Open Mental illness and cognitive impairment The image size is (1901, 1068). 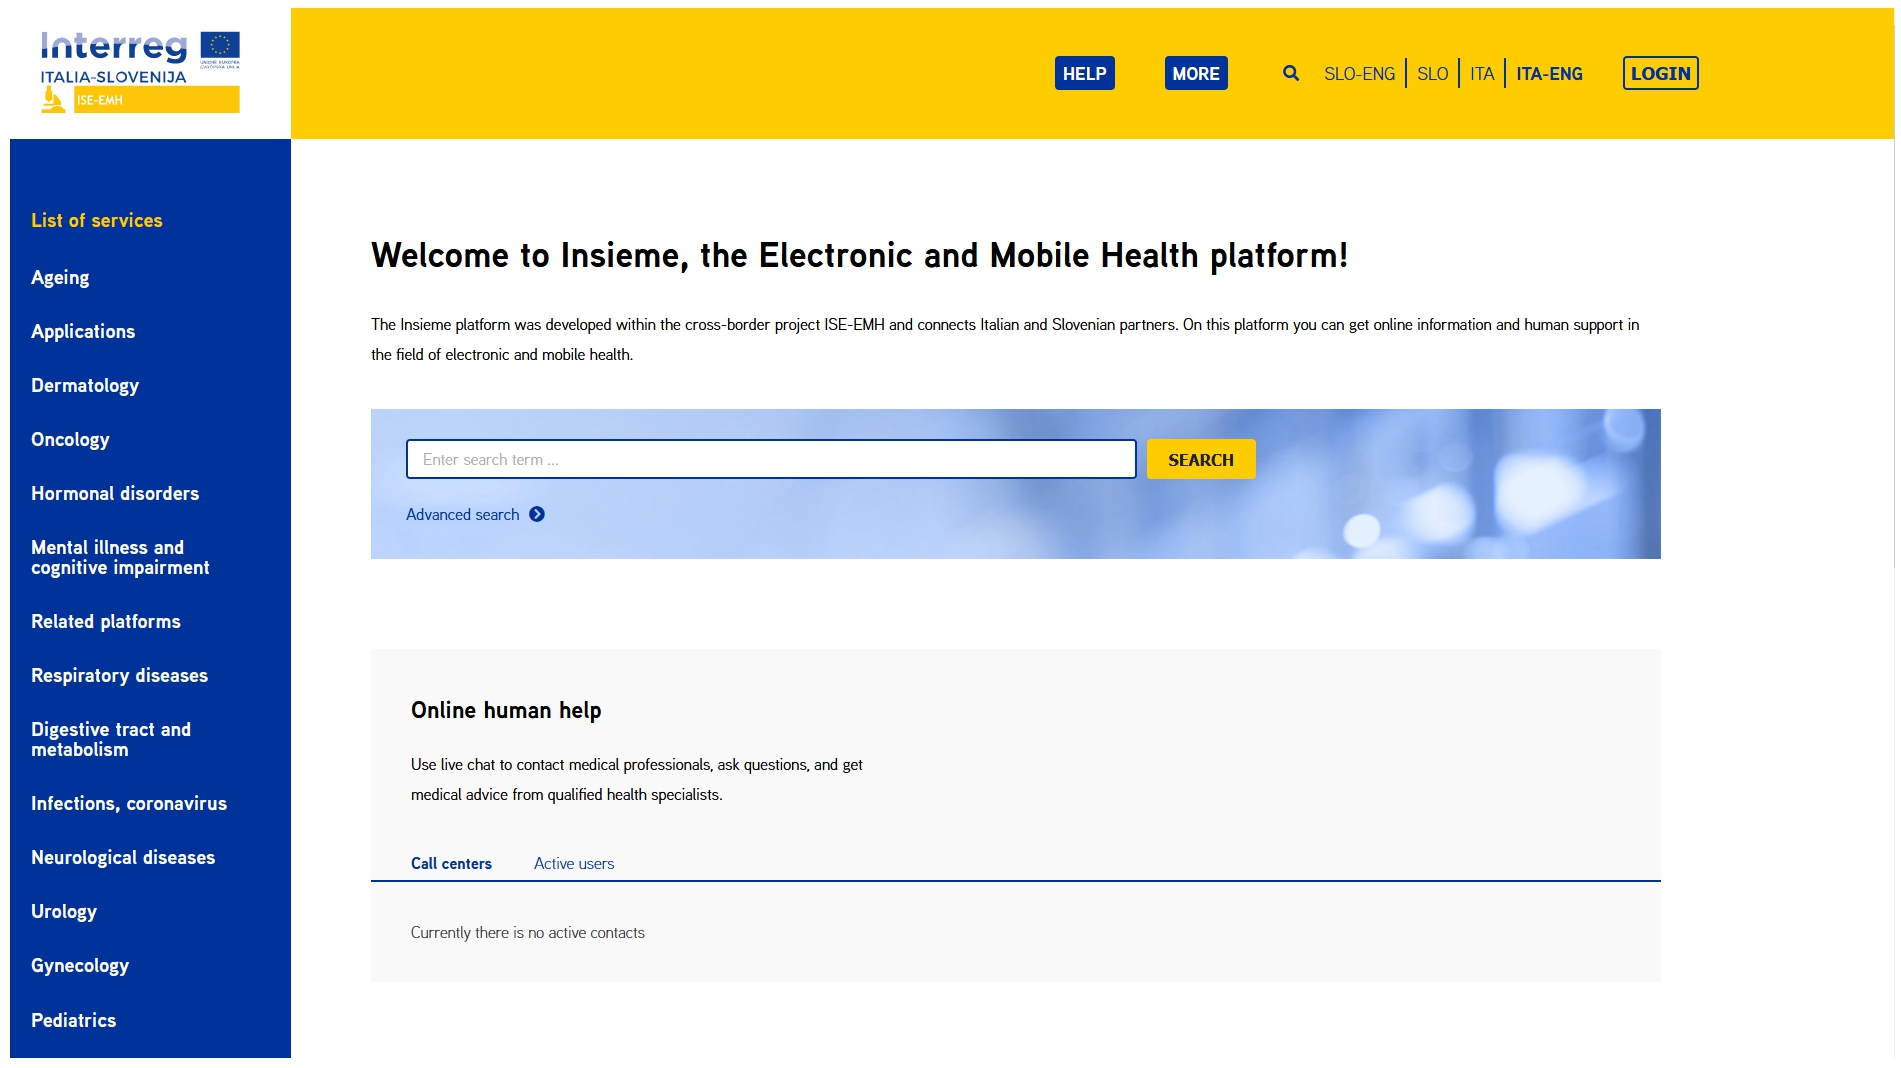pos(120,557)
